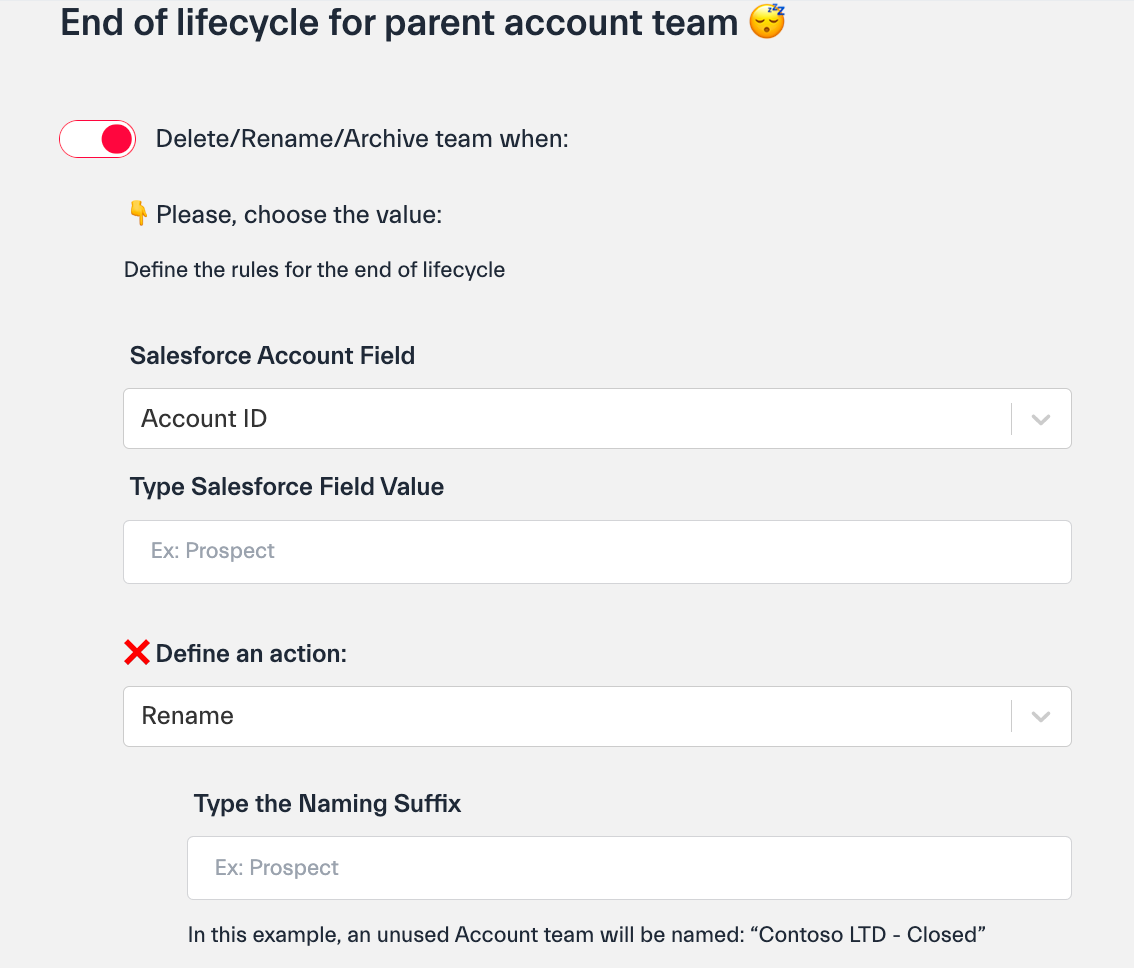The height and width of the screenshot is (968, 1134).
Task: Click the 'Salesforce Account Field' label
Action: pos(272,355)
